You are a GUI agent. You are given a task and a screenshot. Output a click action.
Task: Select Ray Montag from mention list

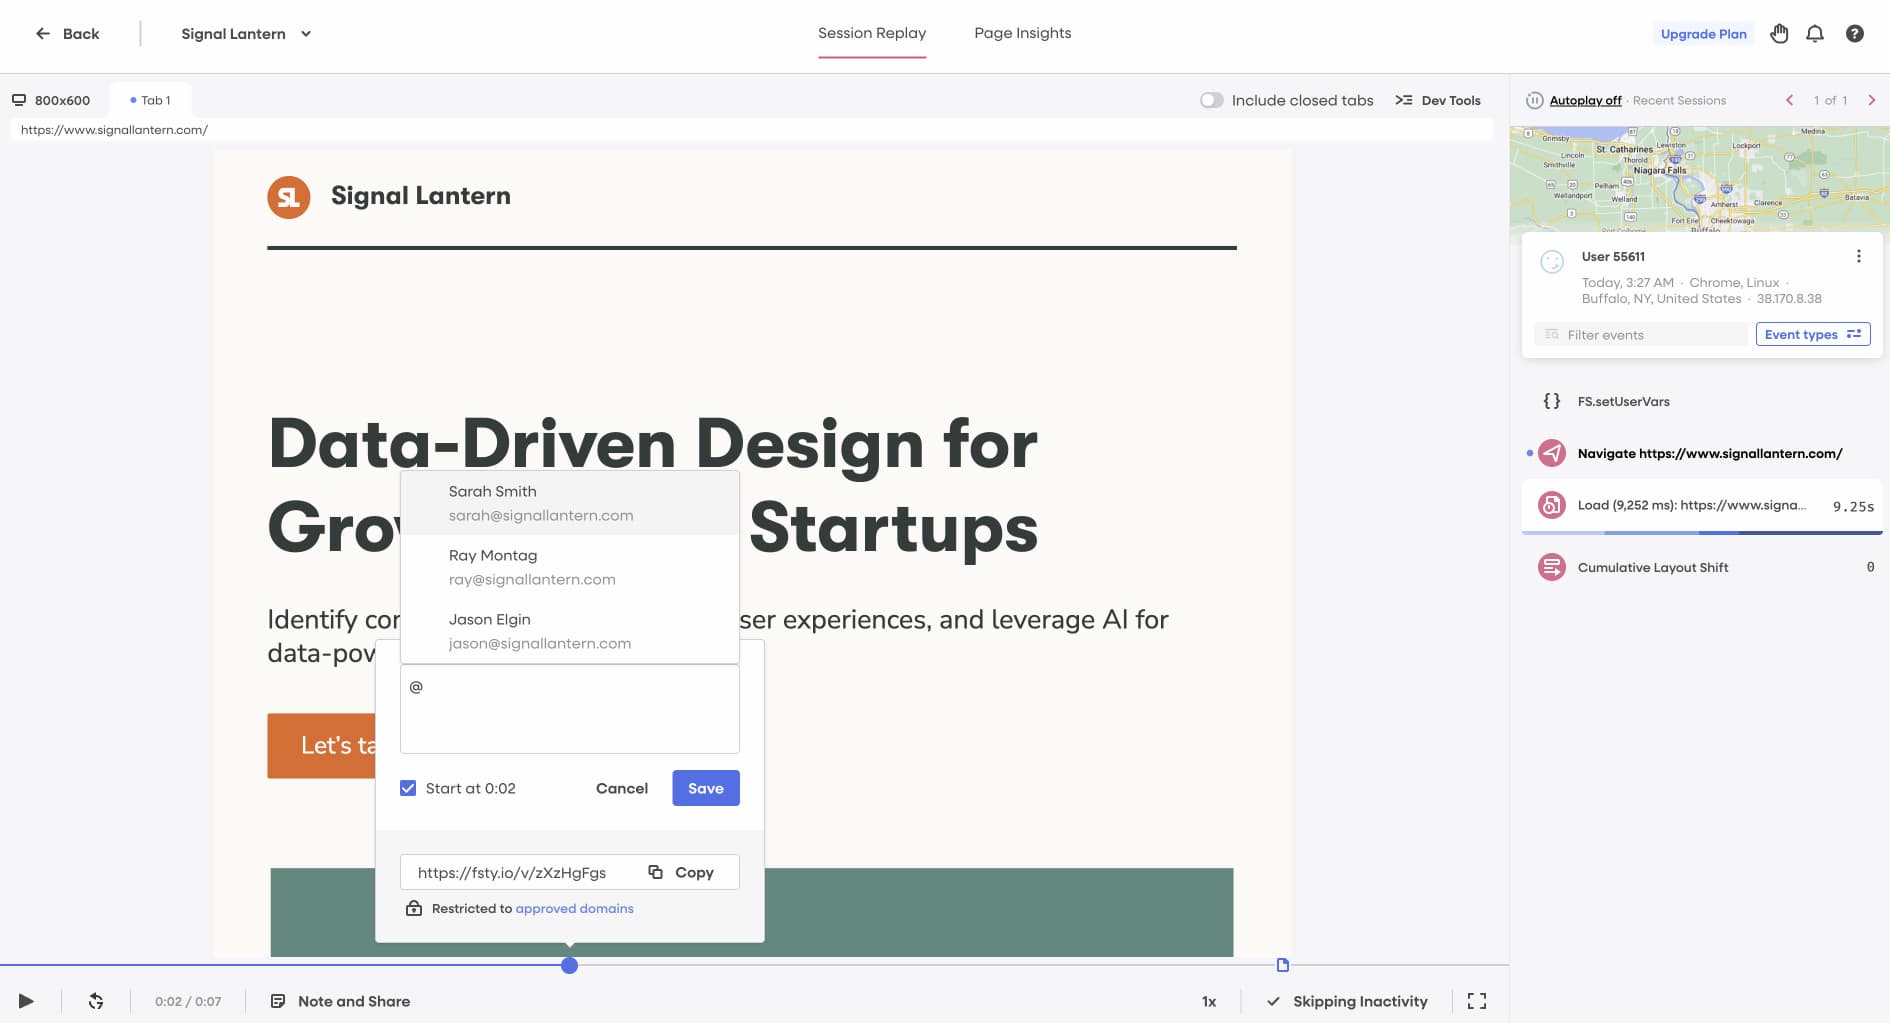(569, 567)
